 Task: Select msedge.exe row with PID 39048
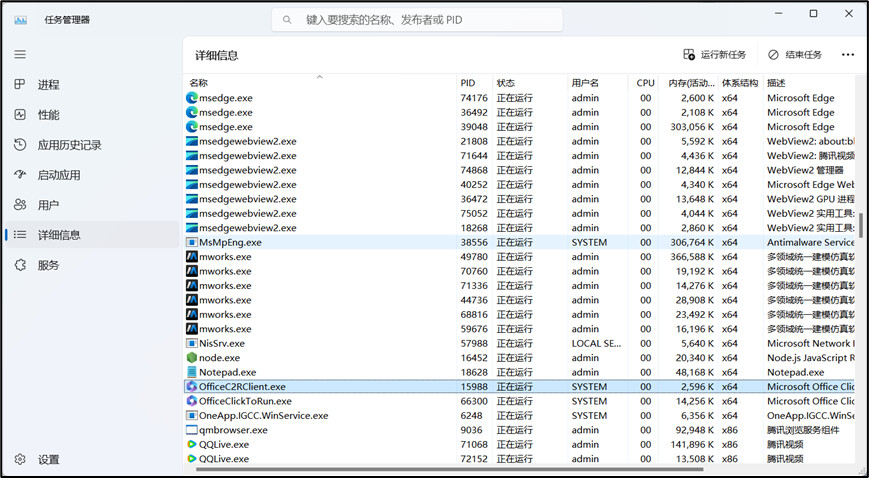(519, 126)
